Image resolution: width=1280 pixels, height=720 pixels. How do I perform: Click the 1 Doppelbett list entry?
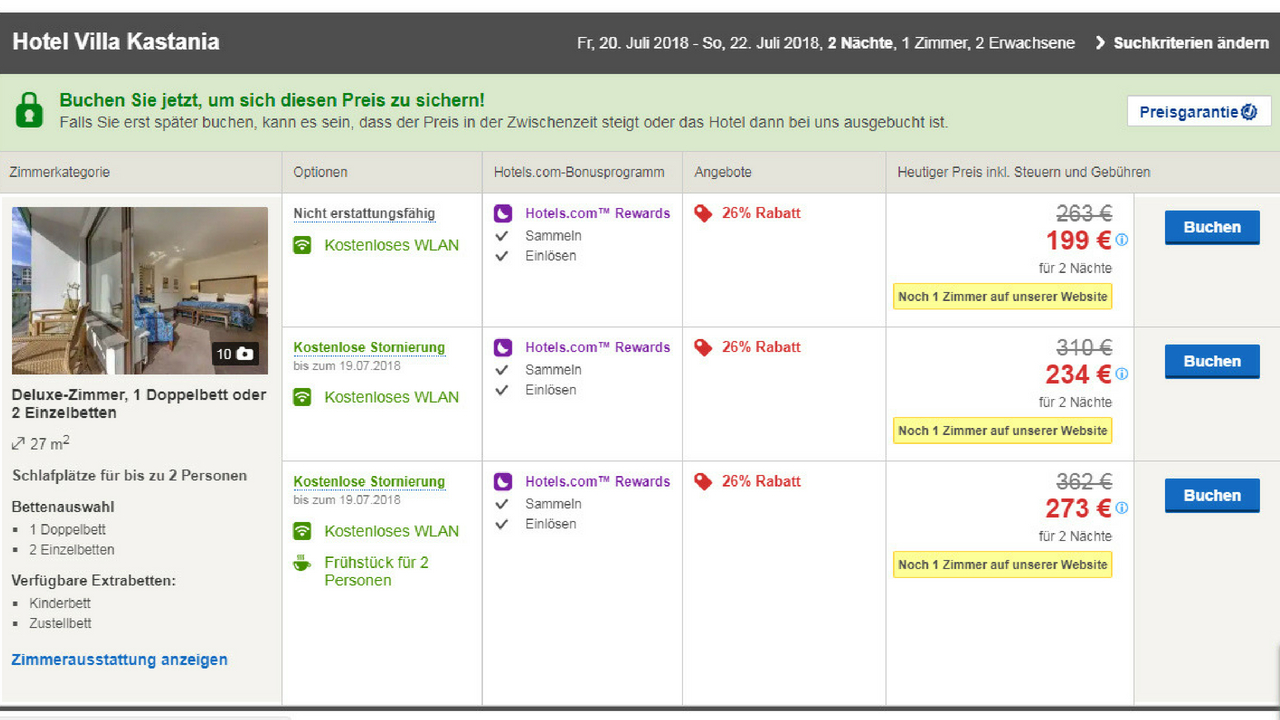click(67, 530)
